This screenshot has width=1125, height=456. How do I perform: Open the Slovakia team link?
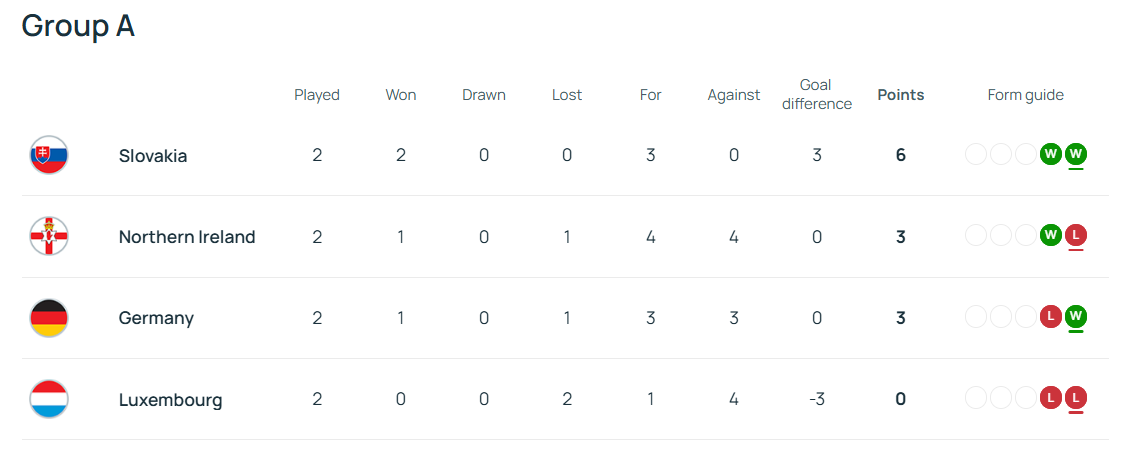153,156
